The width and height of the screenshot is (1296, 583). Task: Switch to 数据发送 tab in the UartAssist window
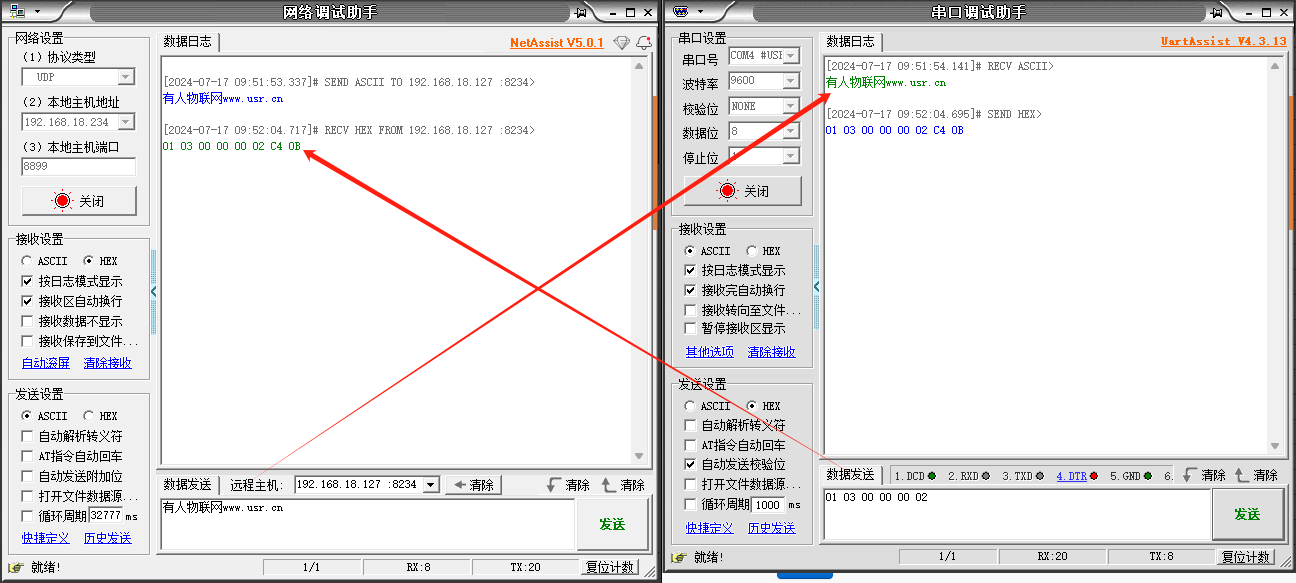[x=850, y=475]
